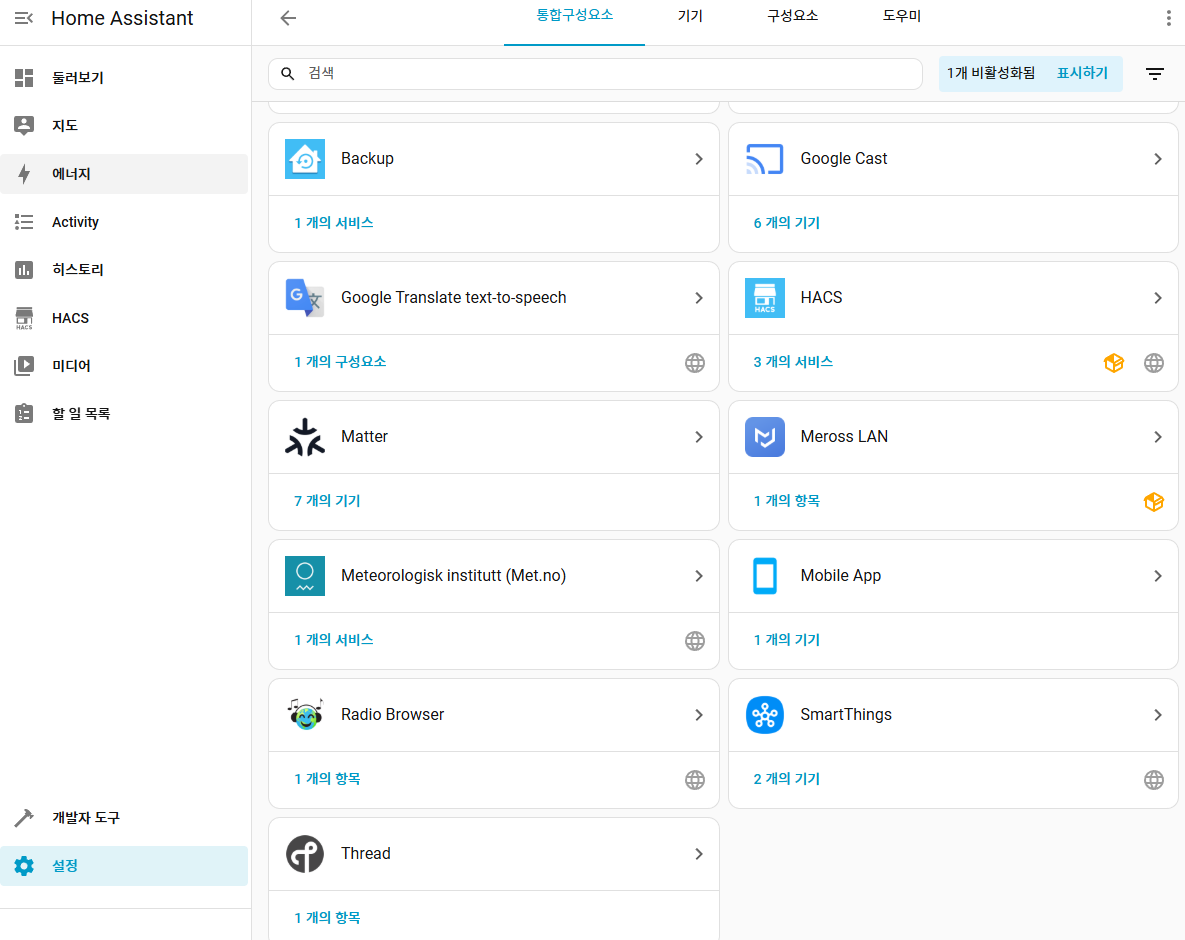Click the globe icon on the HACS card

coord(1154,363)
